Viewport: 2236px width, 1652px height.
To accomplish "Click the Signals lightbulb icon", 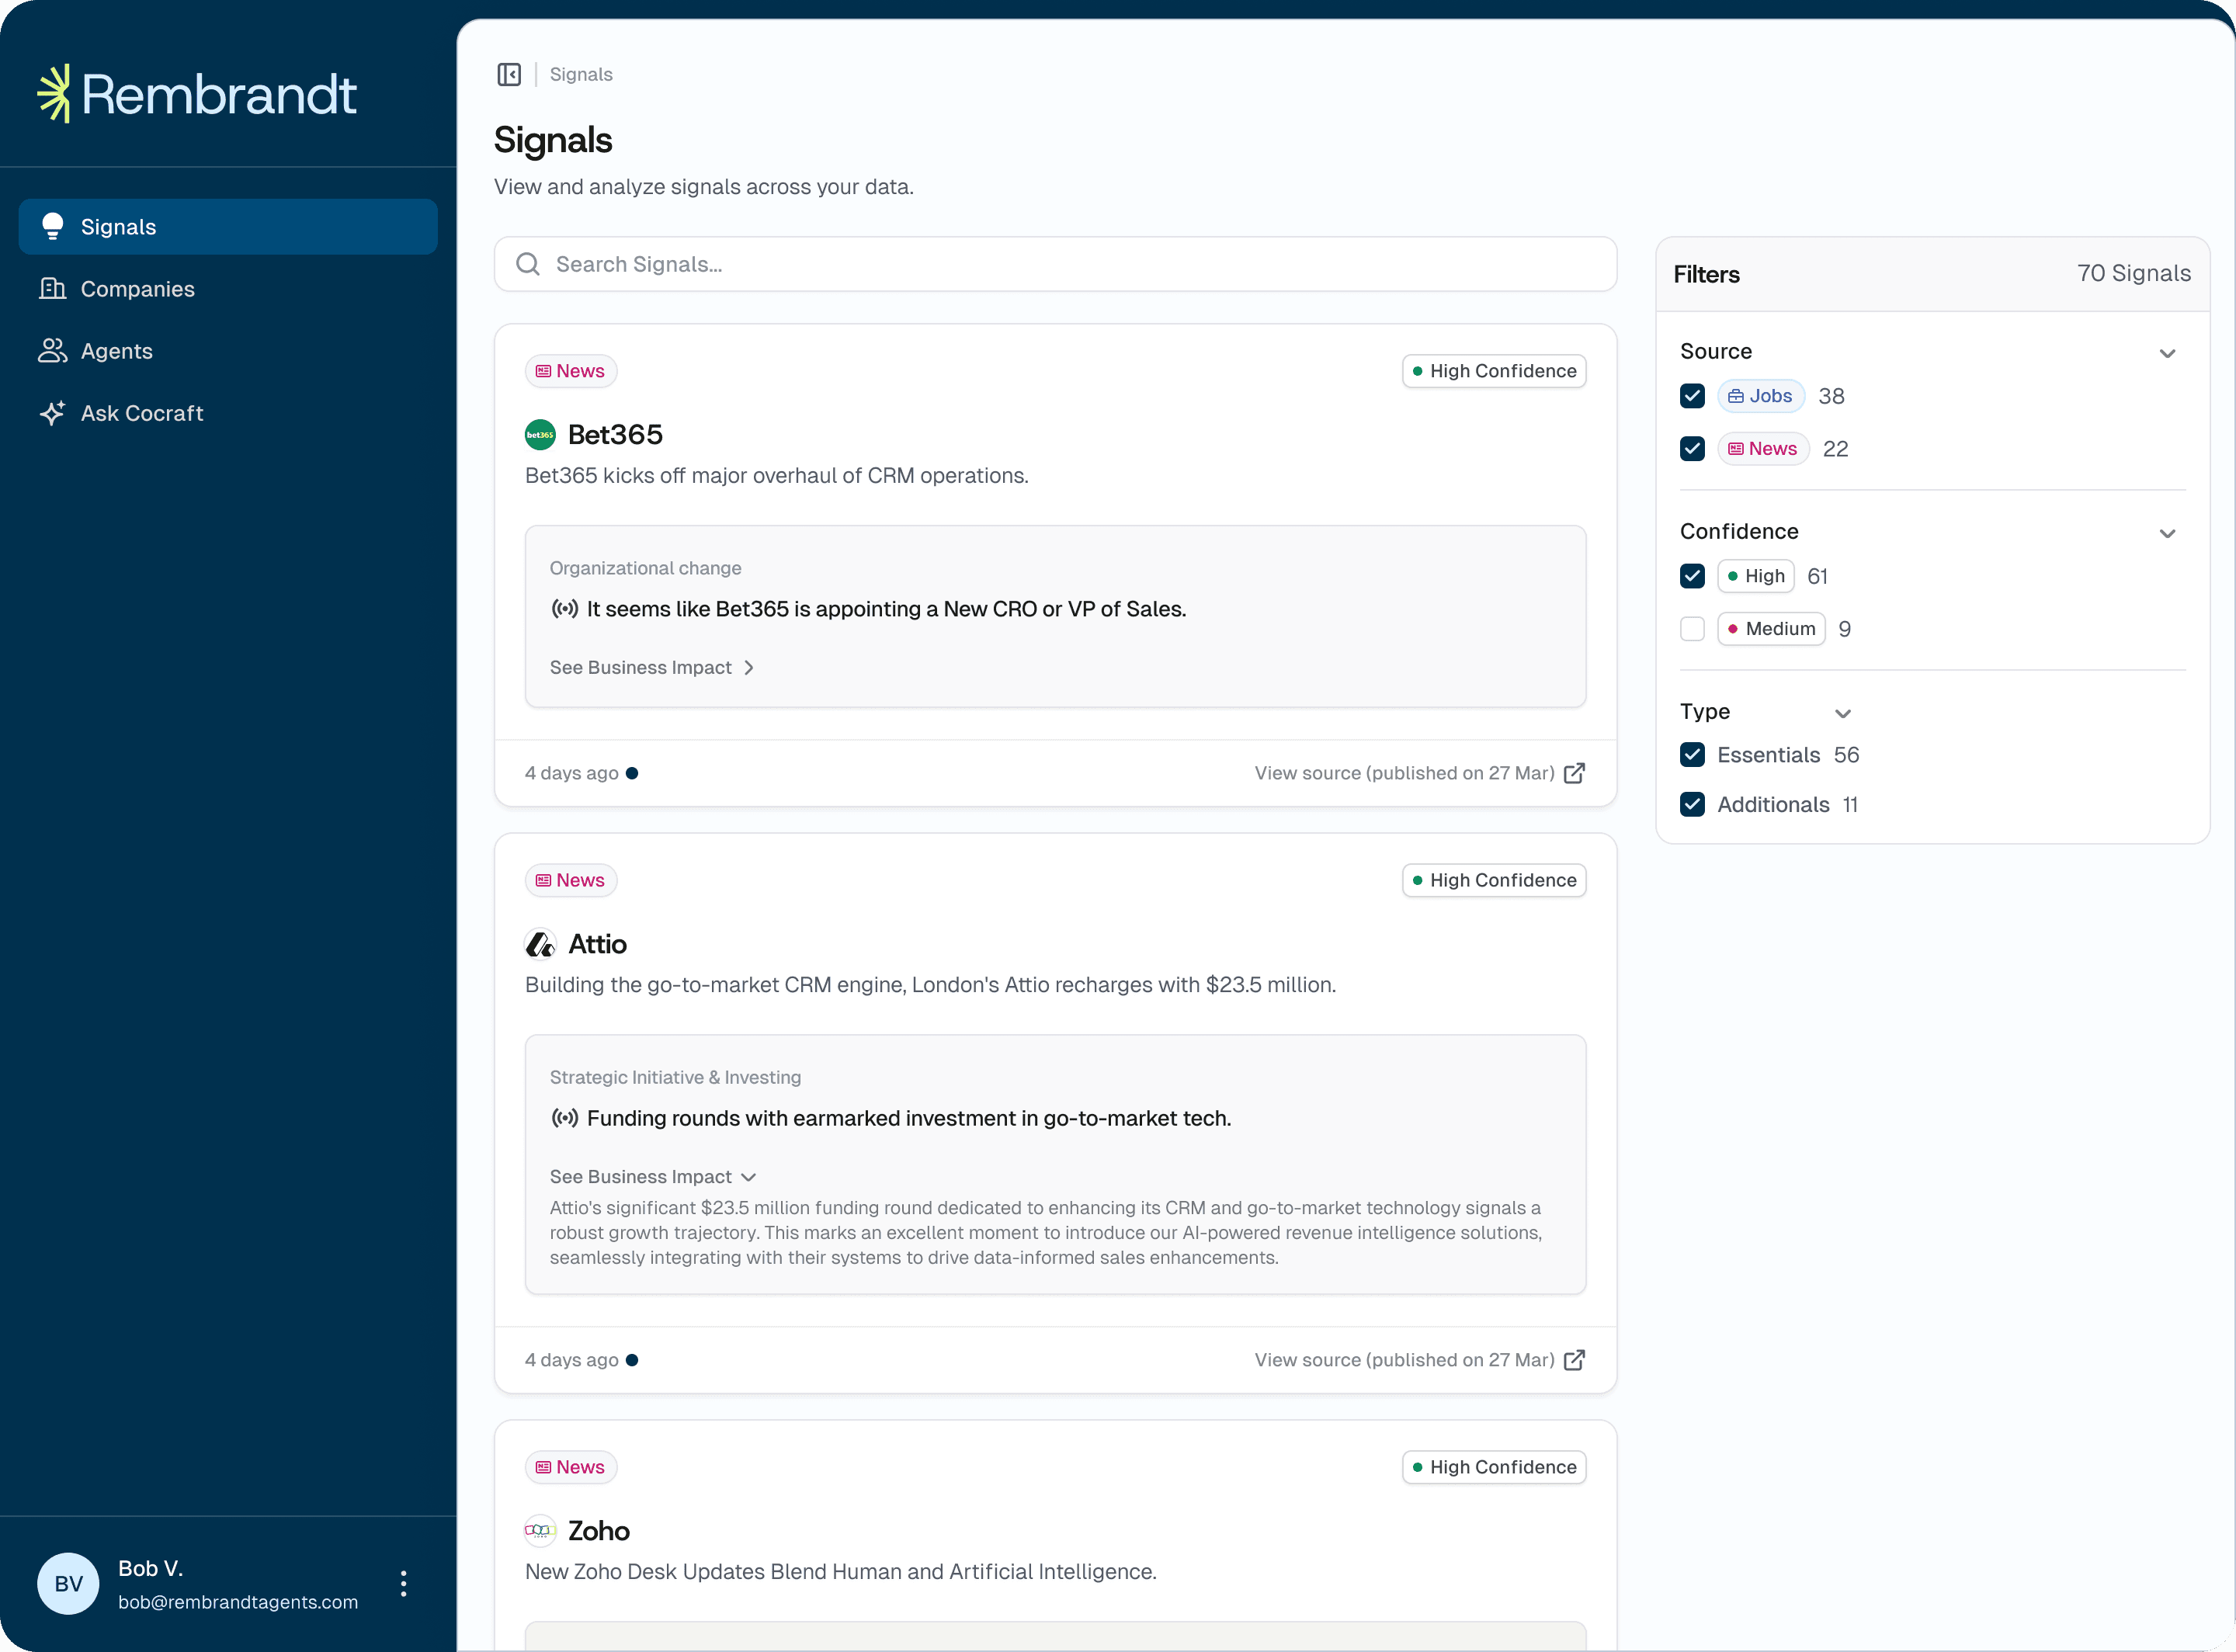I will pos(53,227).
